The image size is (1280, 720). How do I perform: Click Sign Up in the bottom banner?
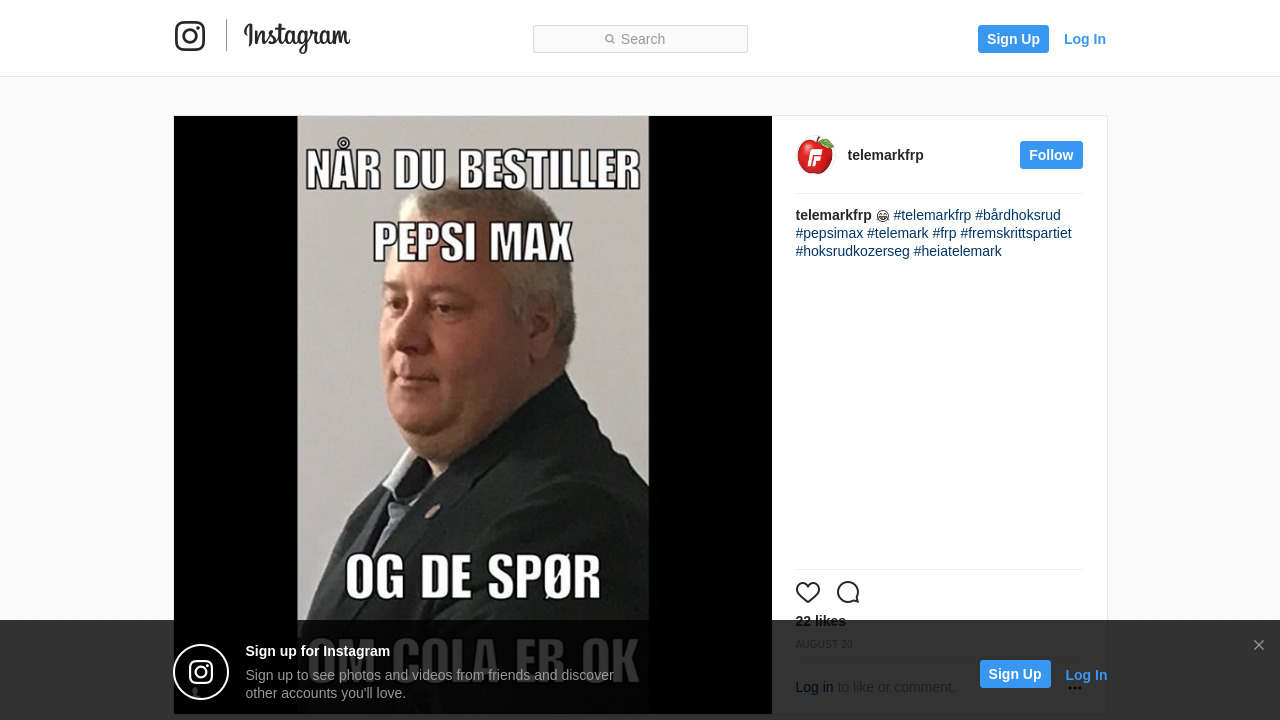tap(1015, 674)
